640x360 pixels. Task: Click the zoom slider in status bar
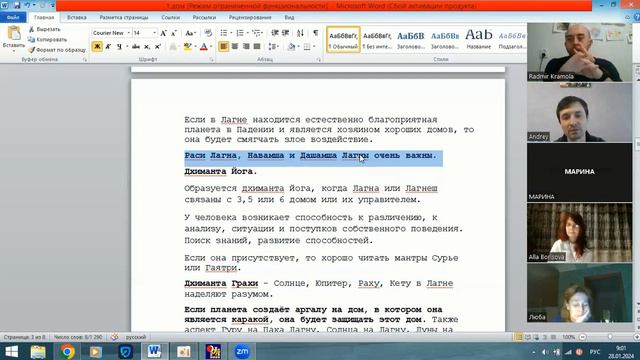610,337
